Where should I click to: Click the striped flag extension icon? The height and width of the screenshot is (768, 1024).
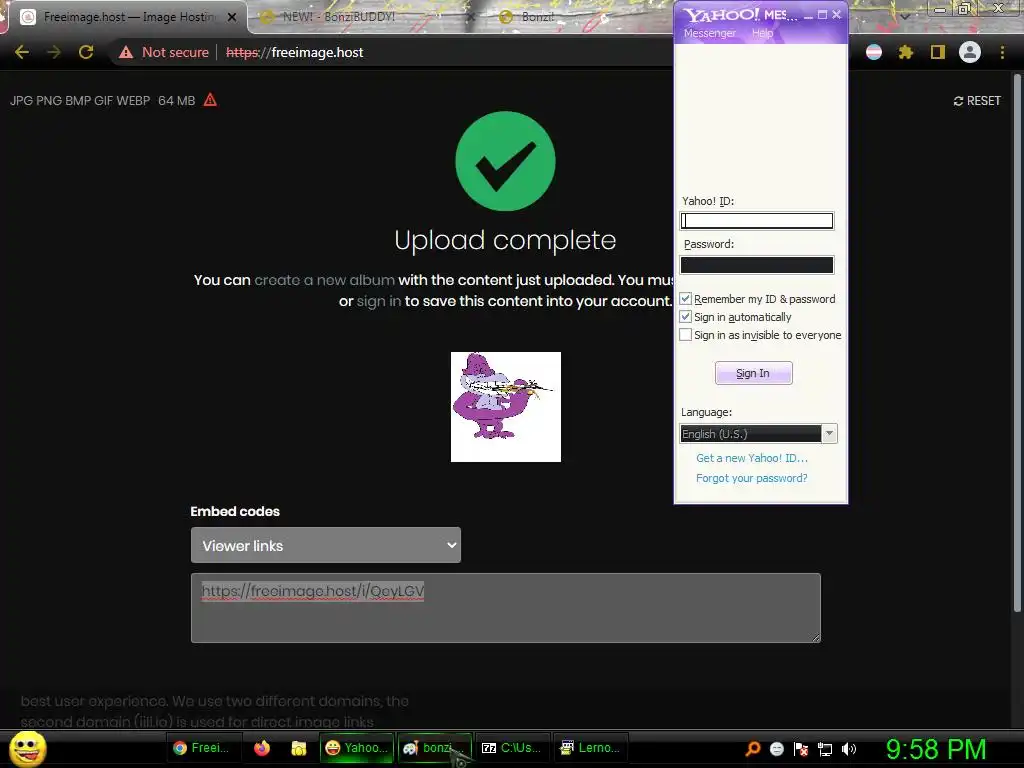point(874,52)
